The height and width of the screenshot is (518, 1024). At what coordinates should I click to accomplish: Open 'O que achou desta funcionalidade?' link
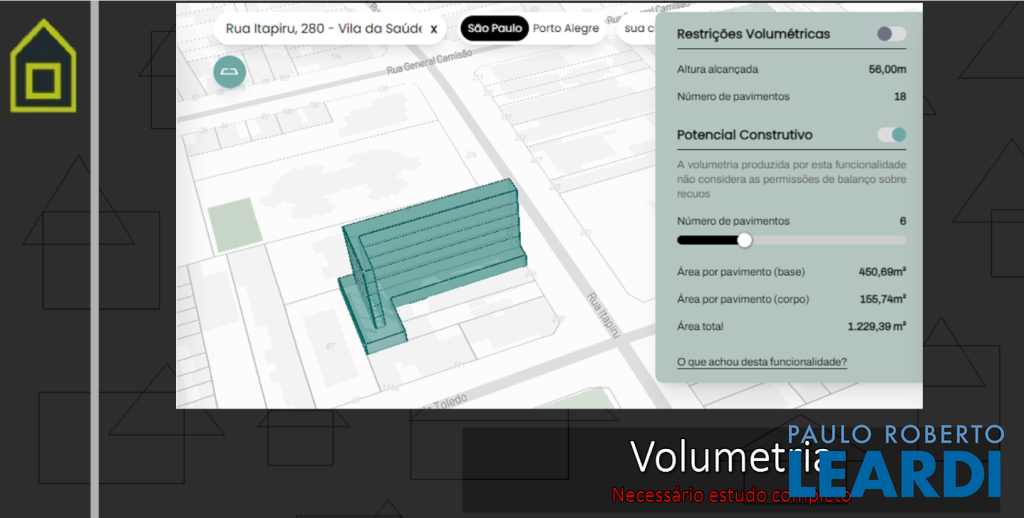[762, 361]
